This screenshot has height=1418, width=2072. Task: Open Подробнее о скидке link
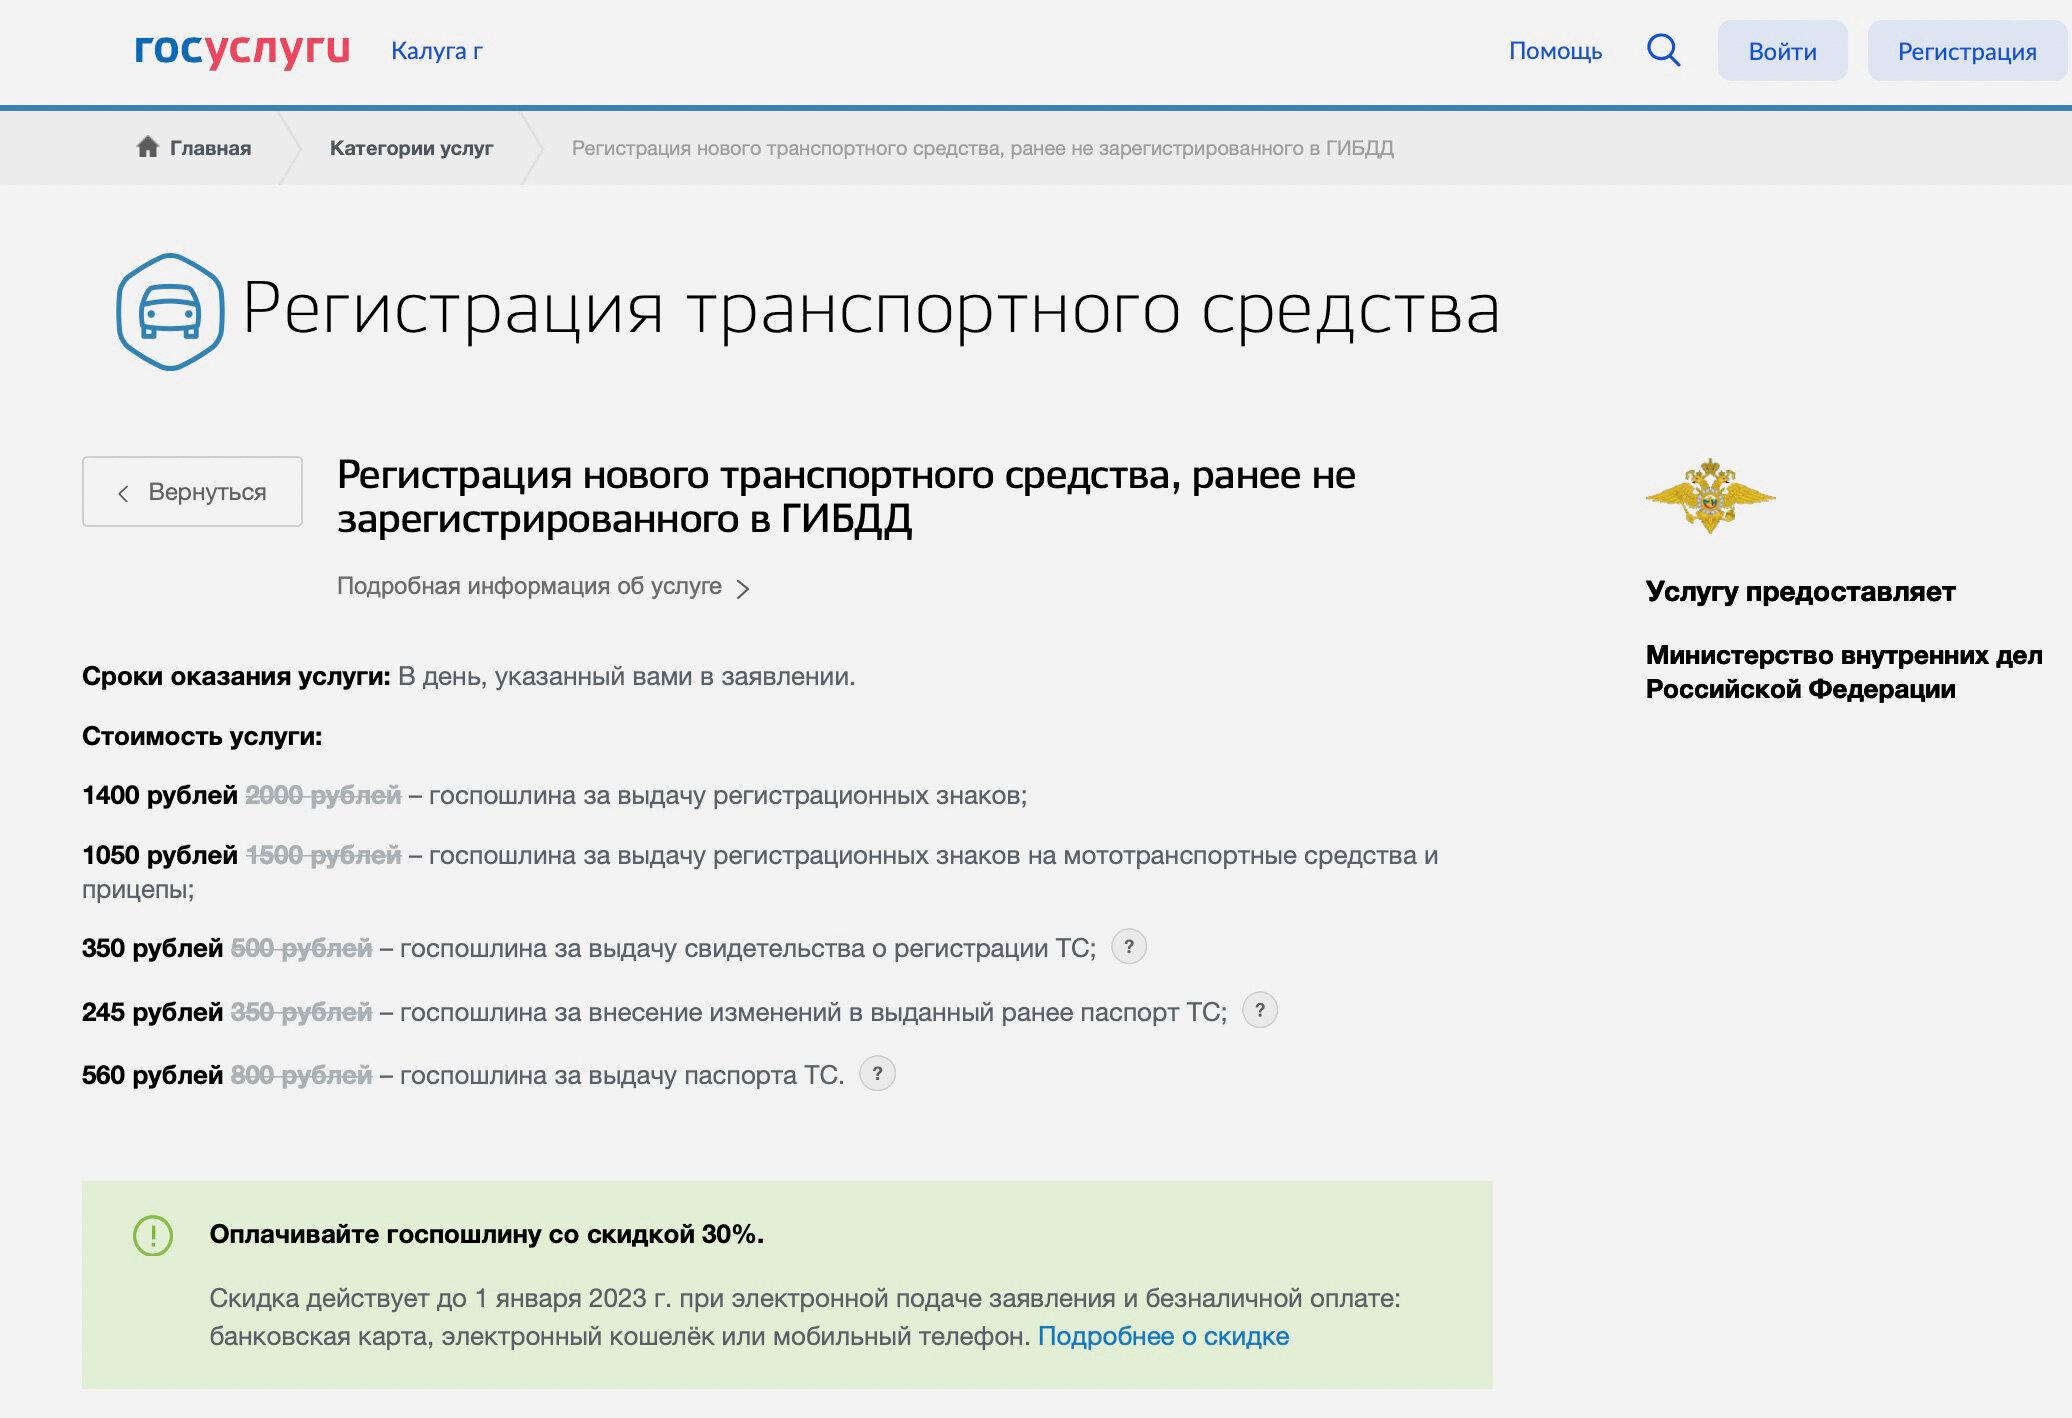tap(1163, 1336)
